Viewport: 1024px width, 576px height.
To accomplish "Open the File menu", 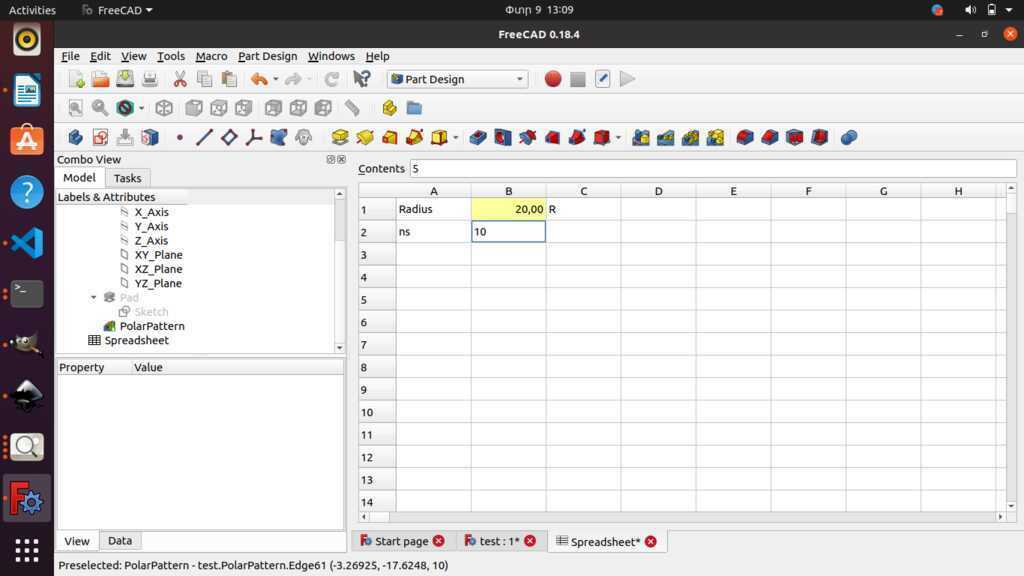I will 70,56.
